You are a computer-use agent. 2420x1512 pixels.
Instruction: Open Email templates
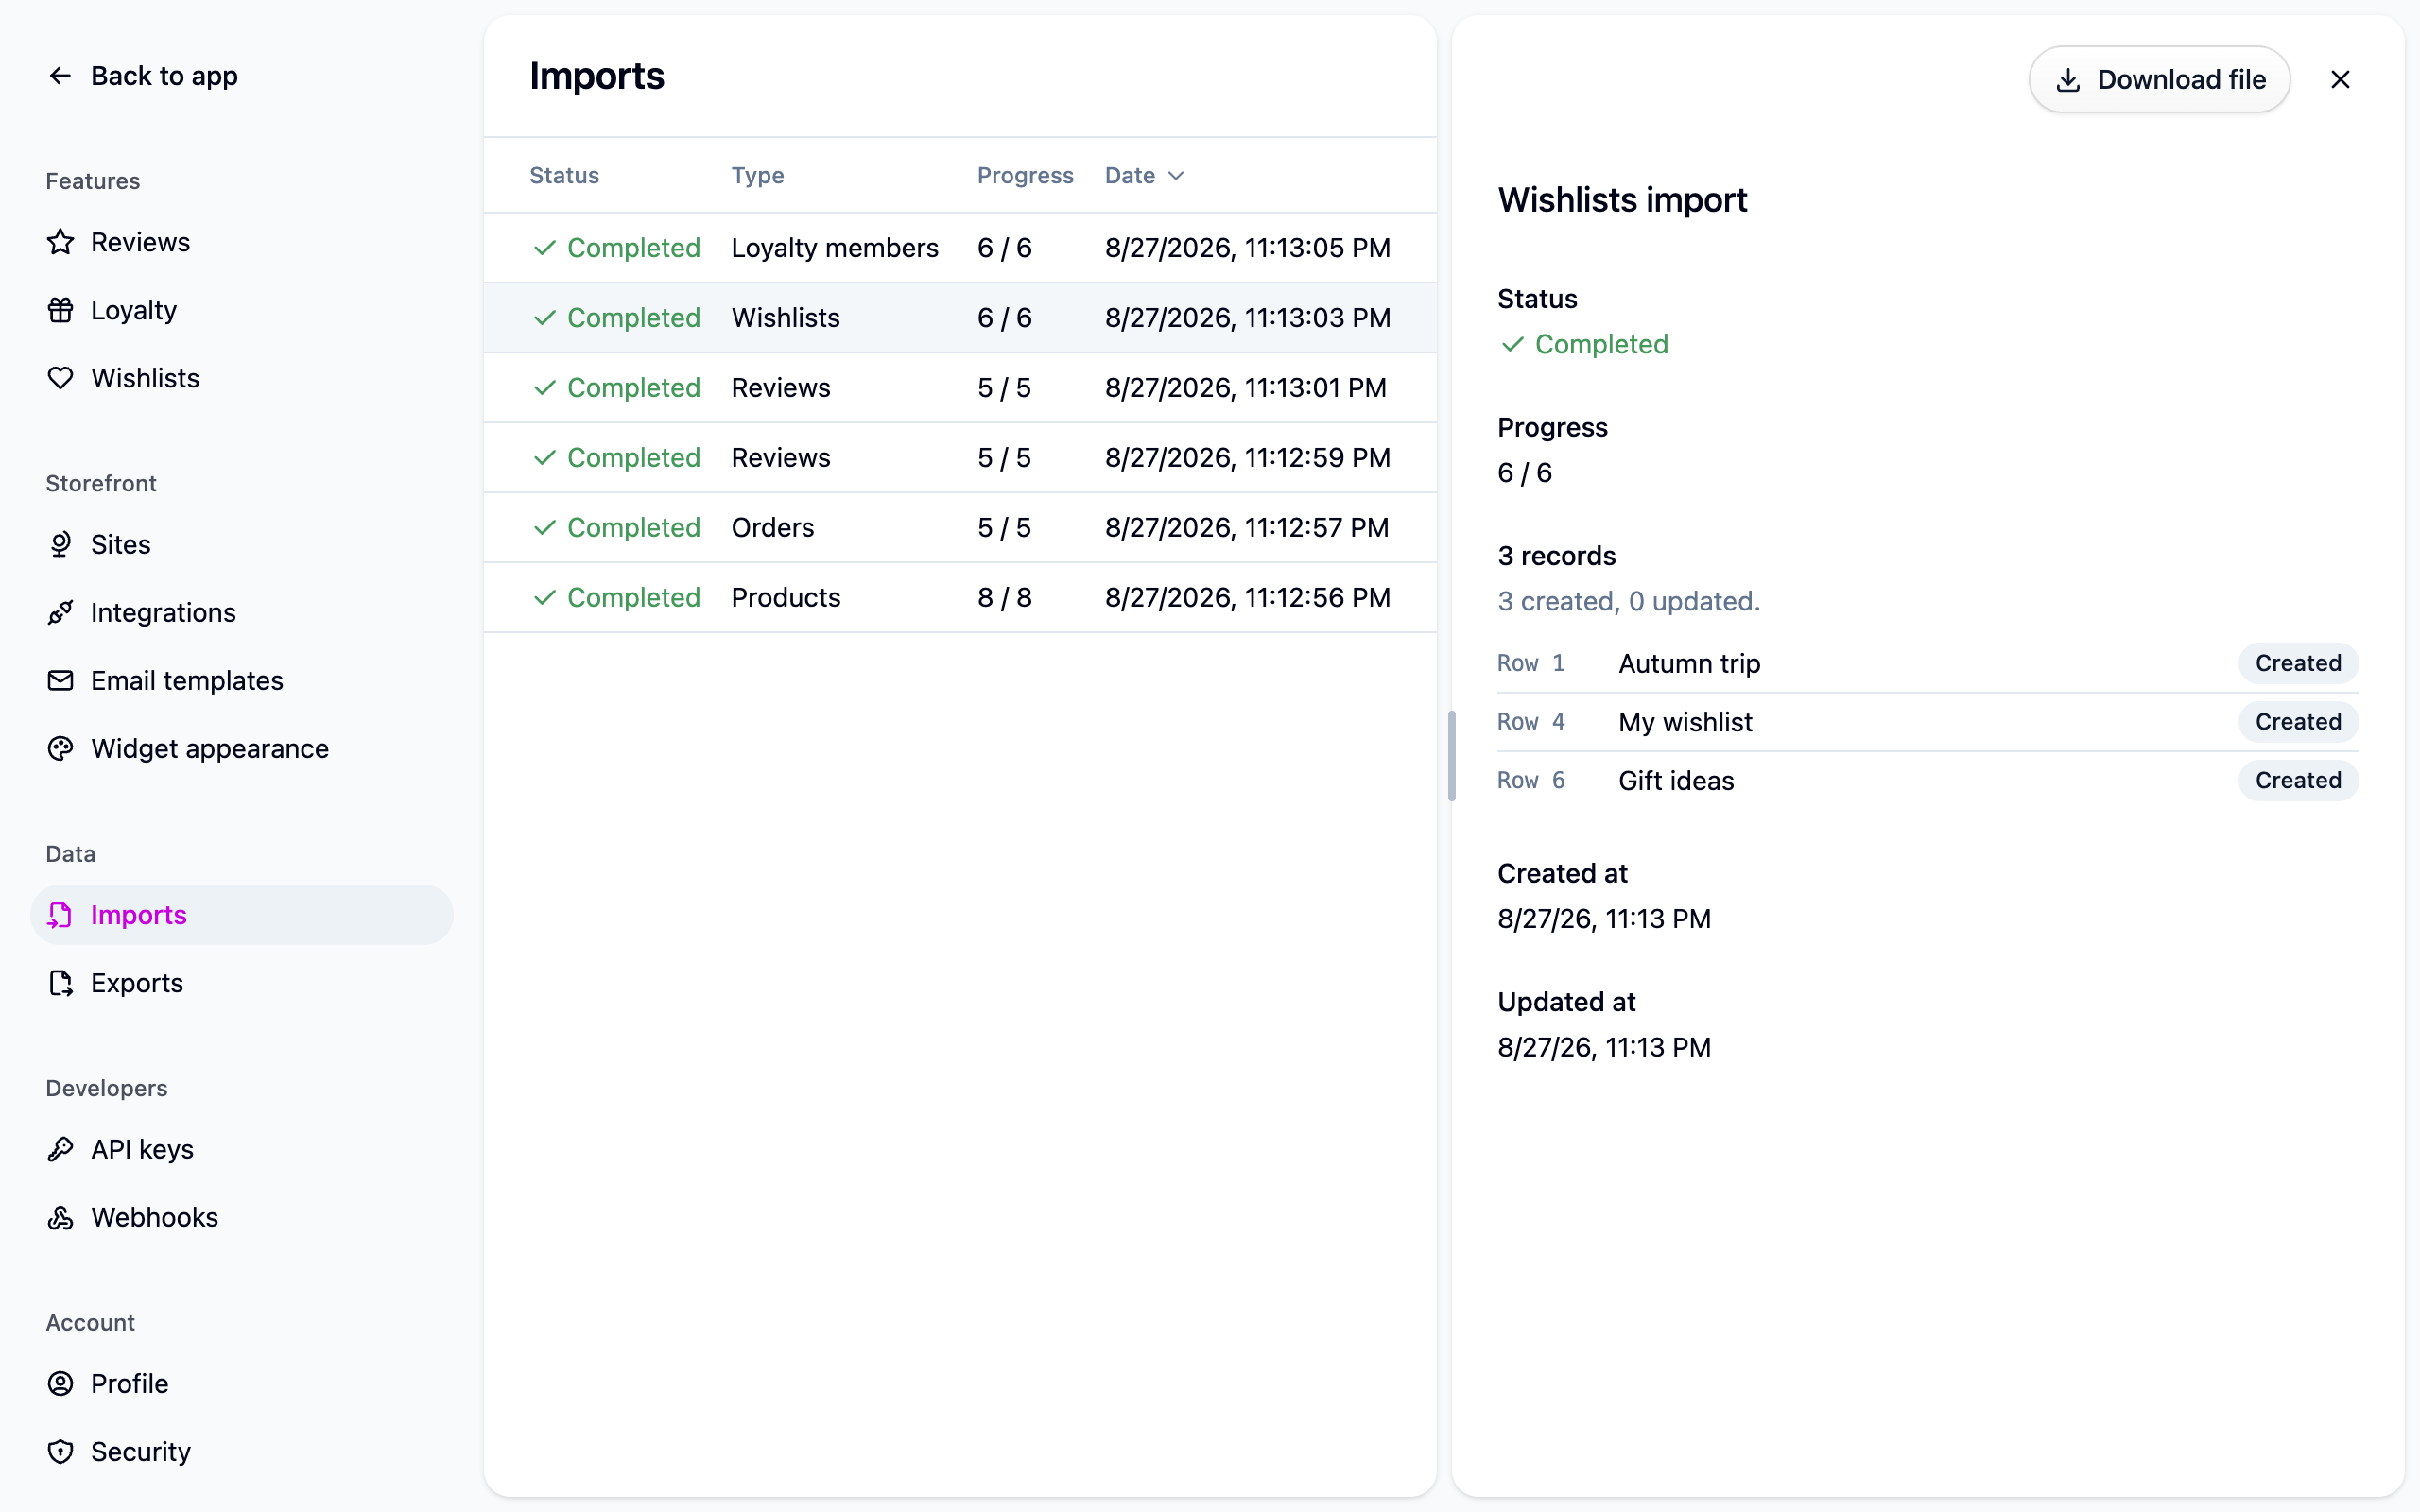(242, 680)
